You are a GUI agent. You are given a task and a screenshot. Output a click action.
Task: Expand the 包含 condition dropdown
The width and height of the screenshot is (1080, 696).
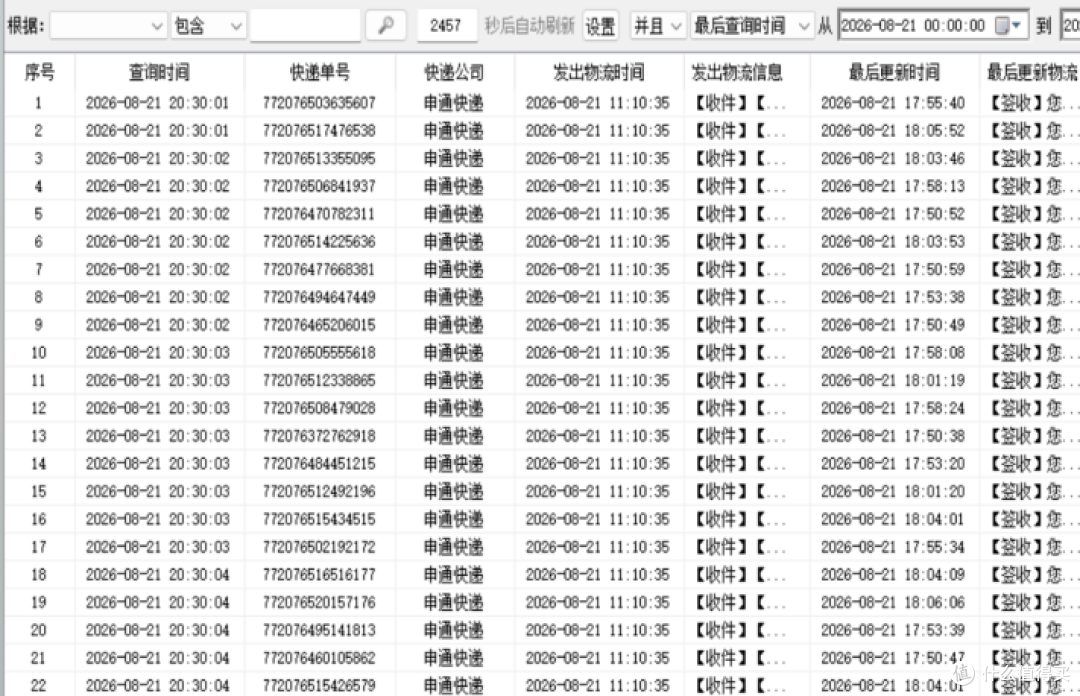click(208, 26)
